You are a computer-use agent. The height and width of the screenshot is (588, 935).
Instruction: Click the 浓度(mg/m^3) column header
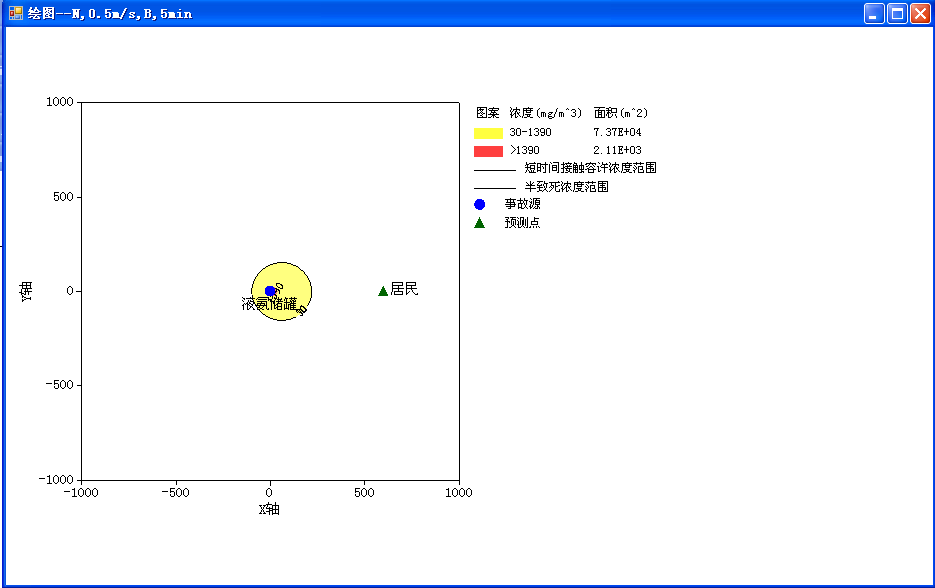pos(546,113)
